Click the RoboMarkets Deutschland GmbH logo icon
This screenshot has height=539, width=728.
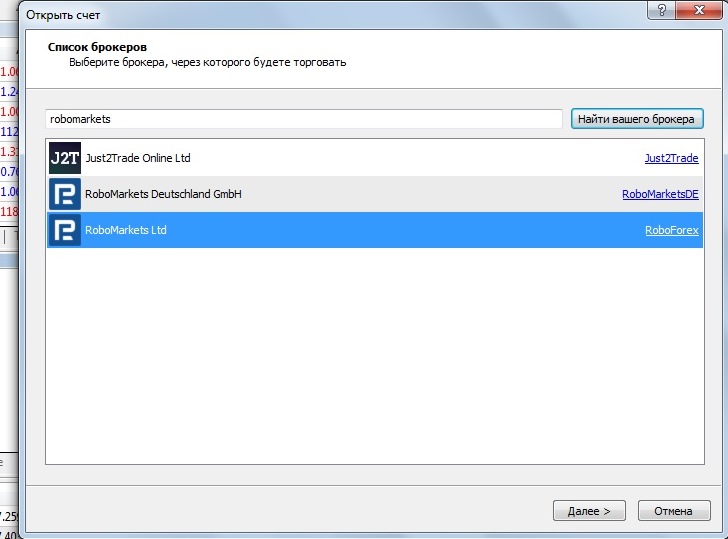click(x=65, y=194)
